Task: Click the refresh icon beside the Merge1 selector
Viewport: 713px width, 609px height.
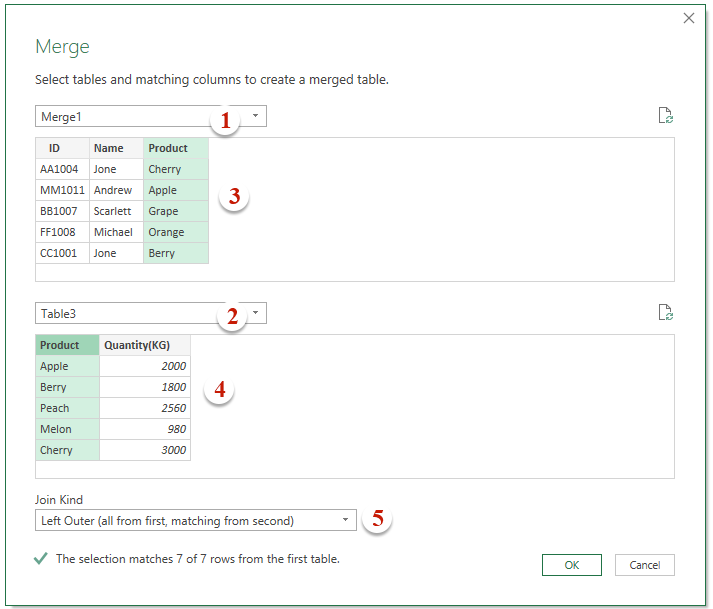Action: click(666, 116)
